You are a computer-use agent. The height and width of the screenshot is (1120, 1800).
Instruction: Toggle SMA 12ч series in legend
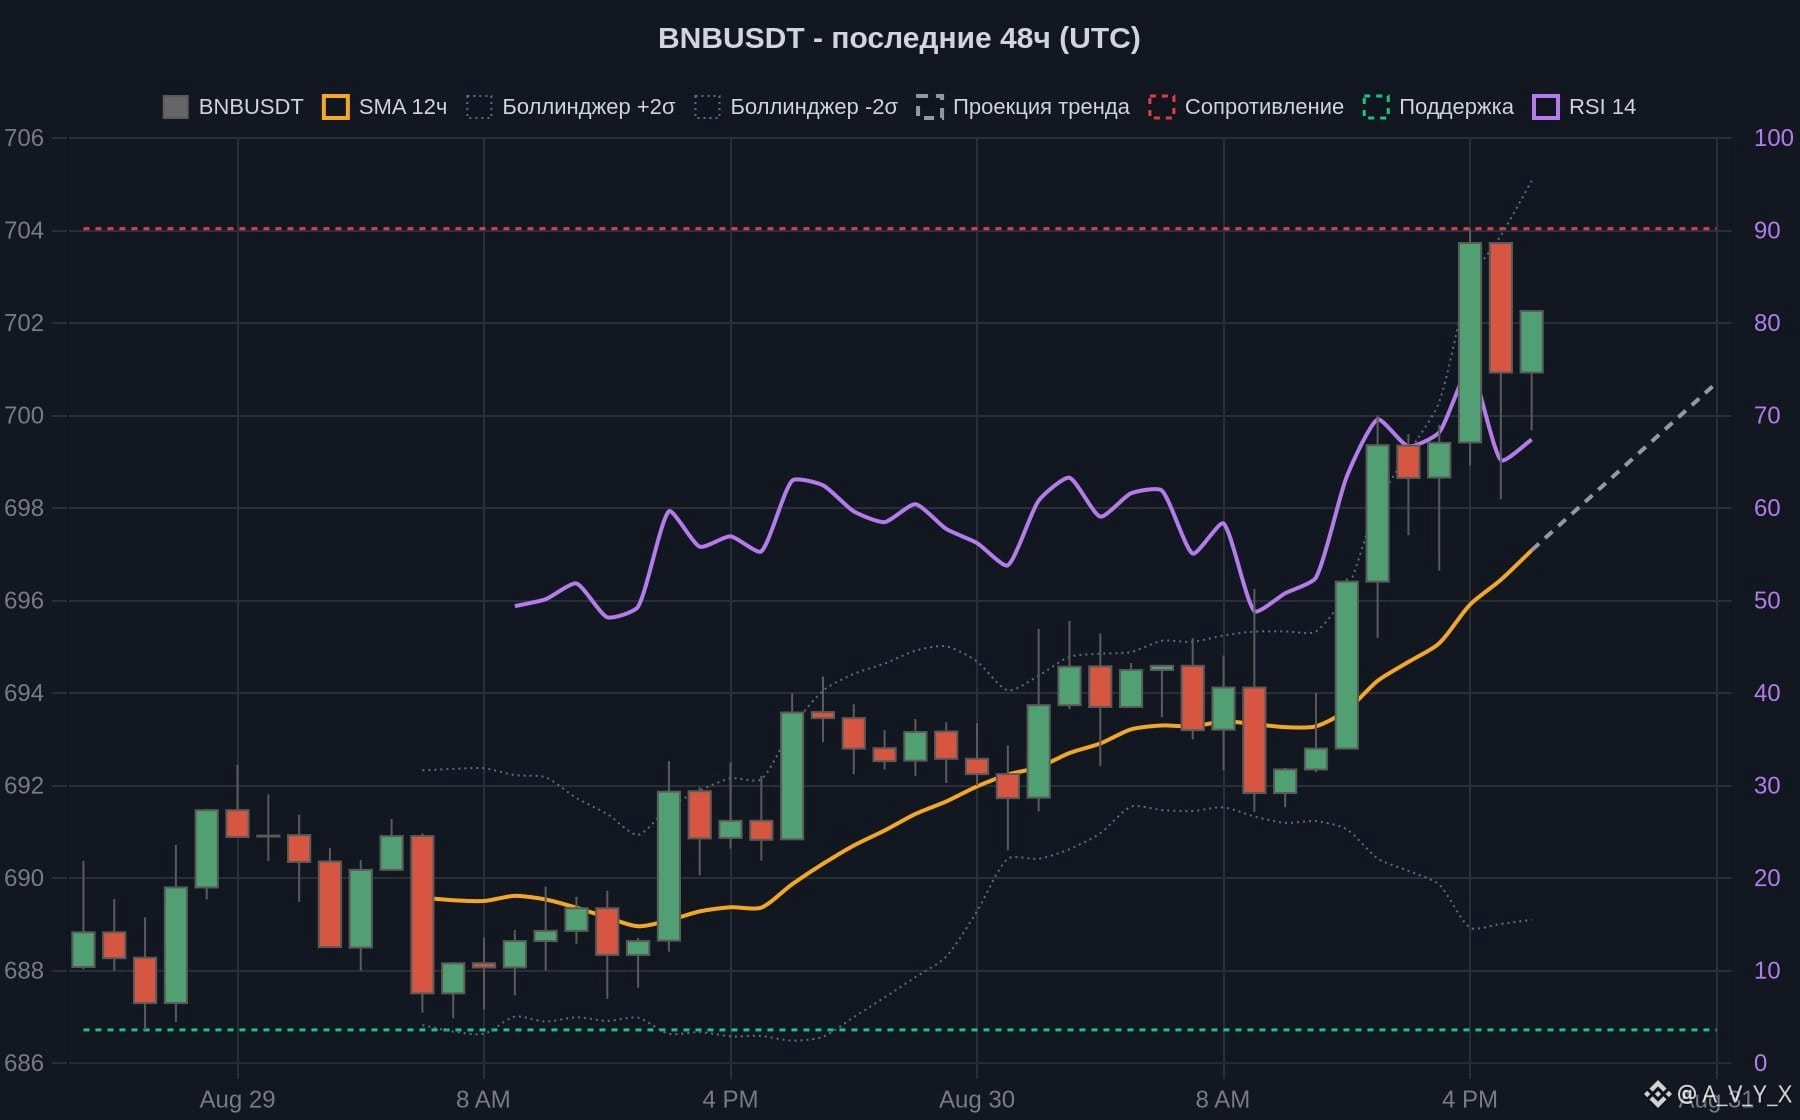point(385,107)
